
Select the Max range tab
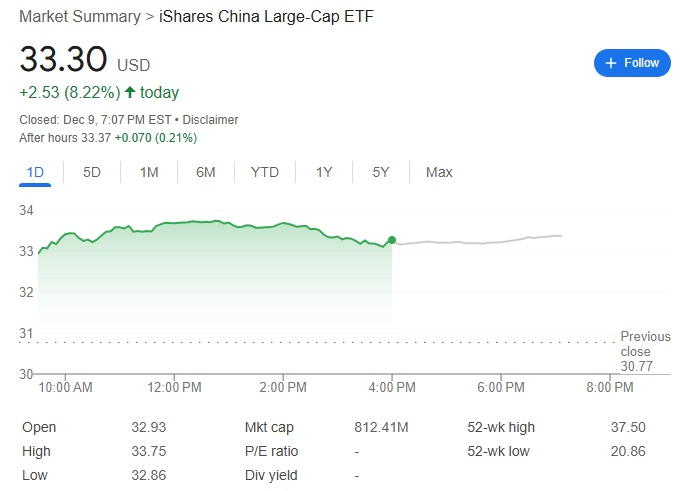tap(439, 172)
